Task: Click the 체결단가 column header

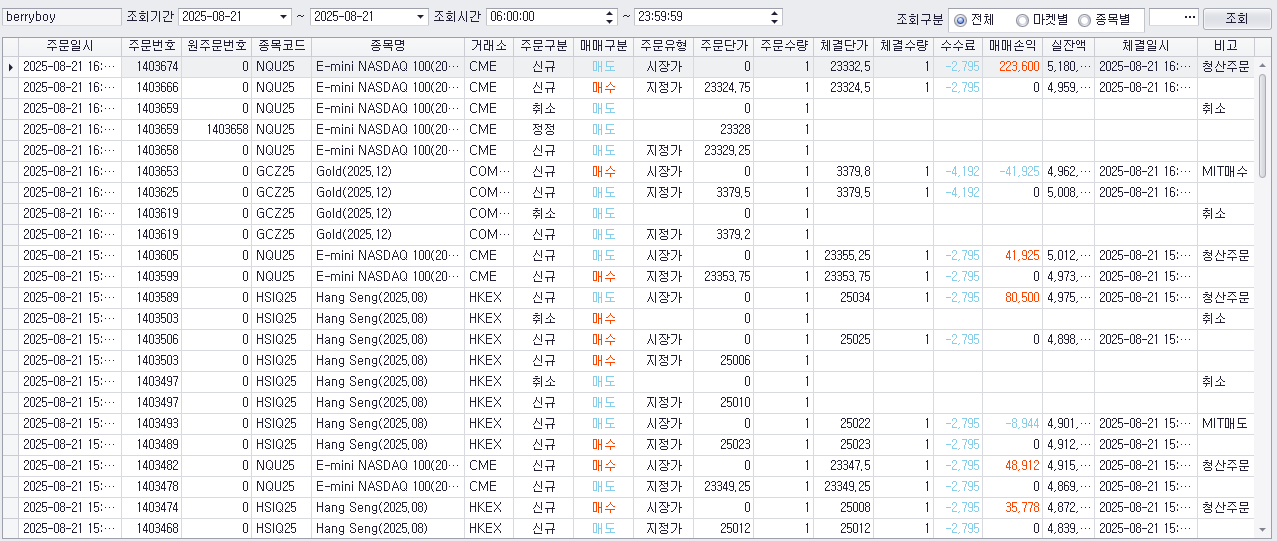Action: click(x=843, y=46)
